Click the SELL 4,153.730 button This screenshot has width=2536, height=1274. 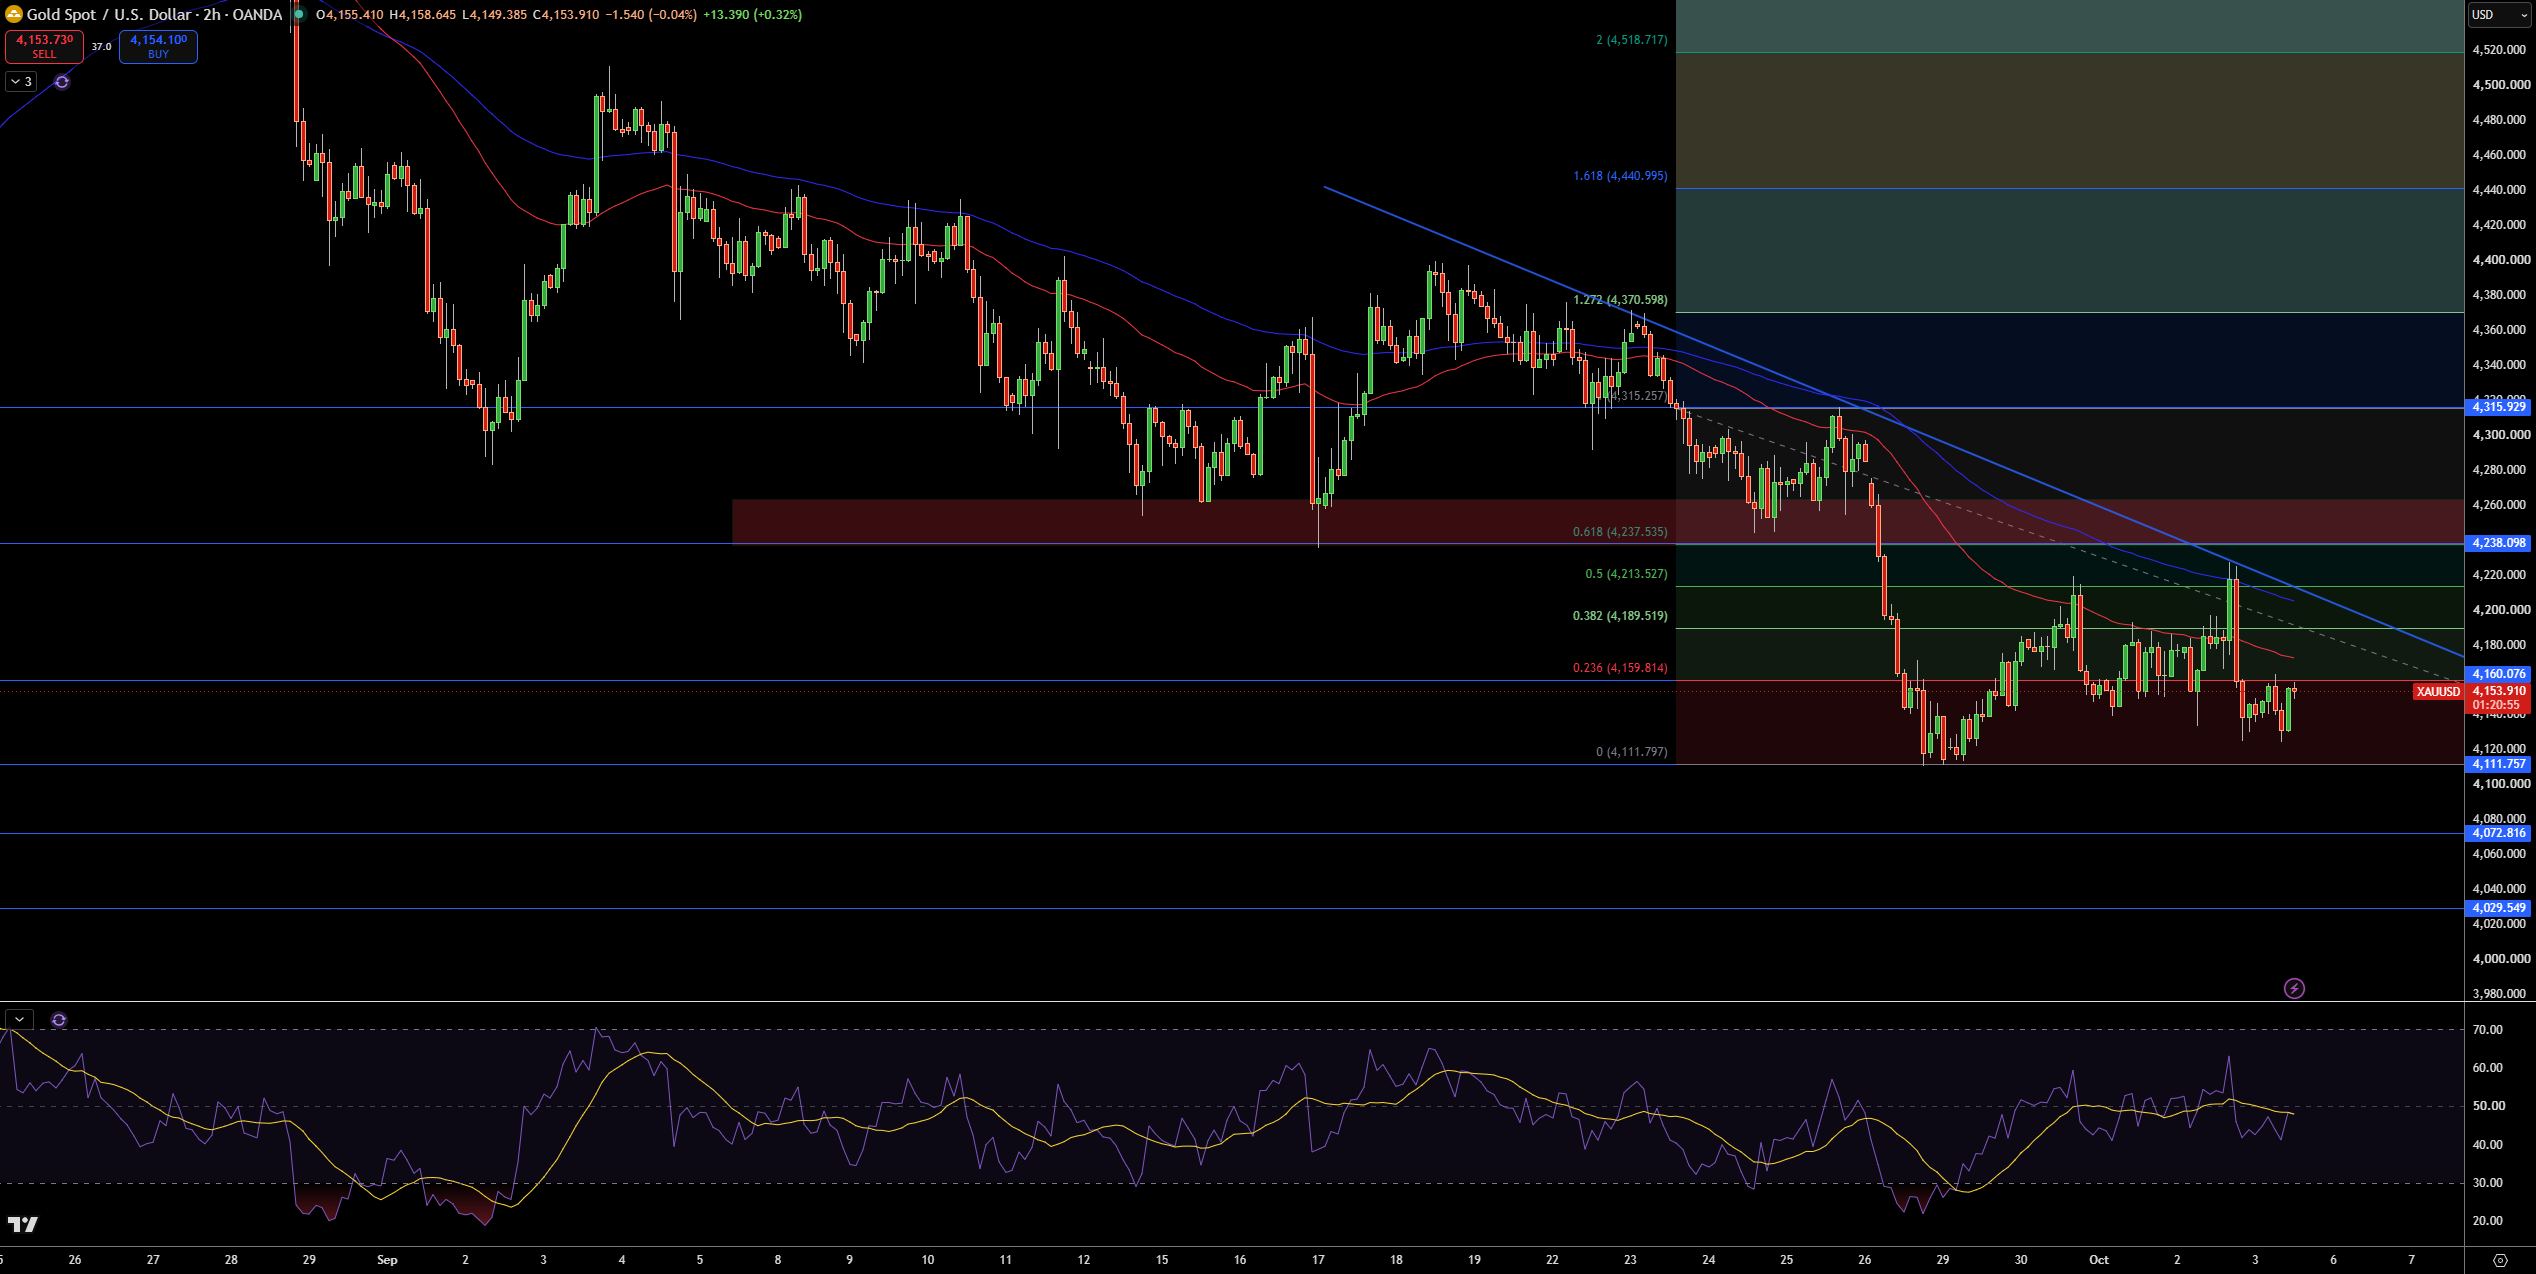(x=44, y=46)
